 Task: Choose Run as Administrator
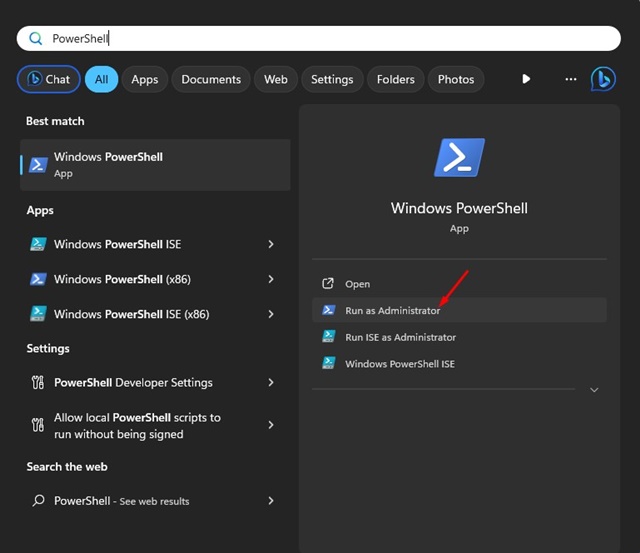pos(392,310)
